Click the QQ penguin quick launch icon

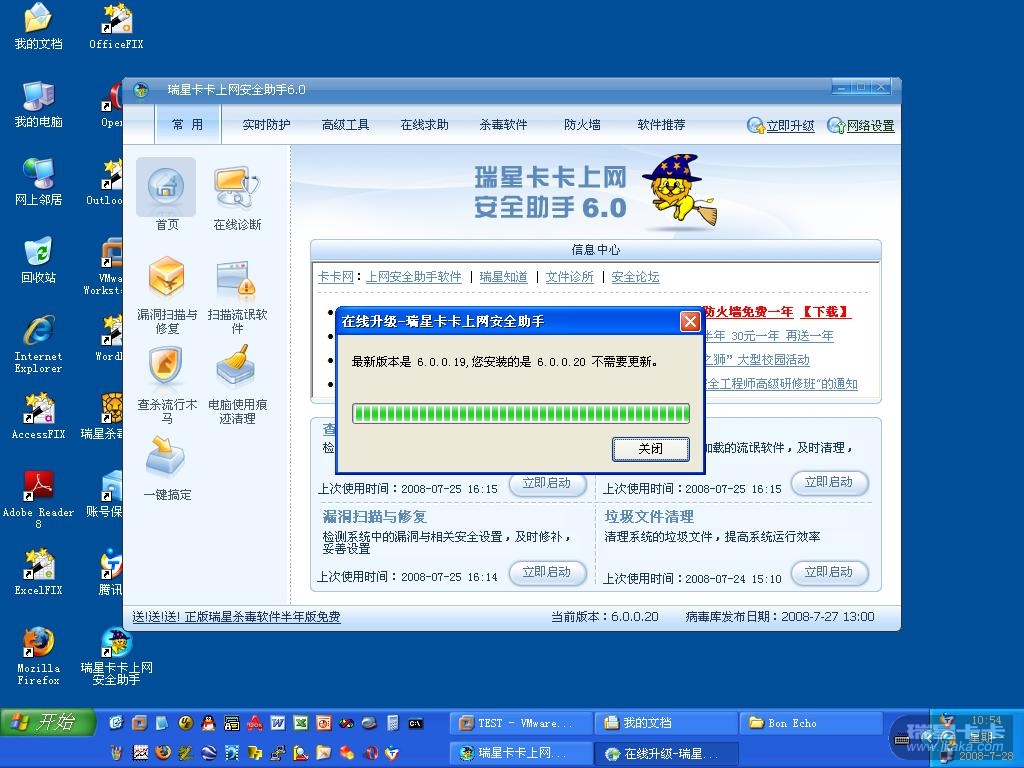click(x=208, y=723)
